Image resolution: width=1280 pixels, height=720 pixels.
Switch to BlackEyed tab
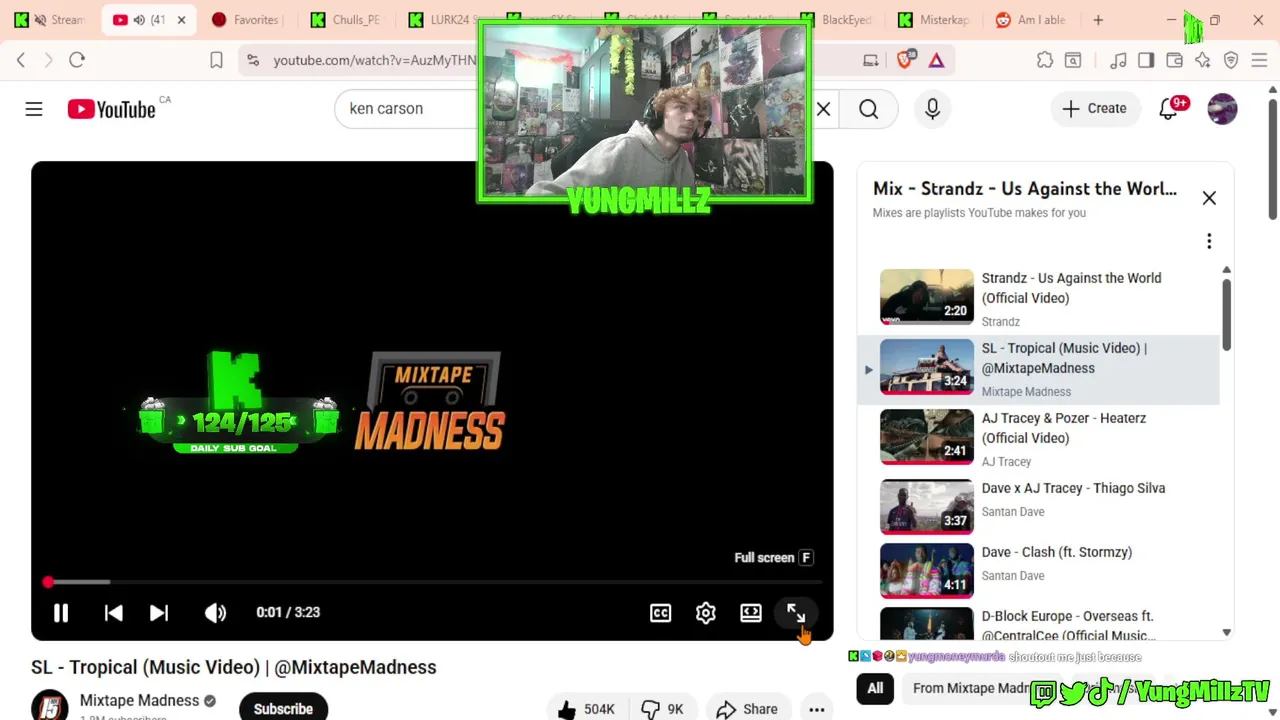[x=838, y=20]
